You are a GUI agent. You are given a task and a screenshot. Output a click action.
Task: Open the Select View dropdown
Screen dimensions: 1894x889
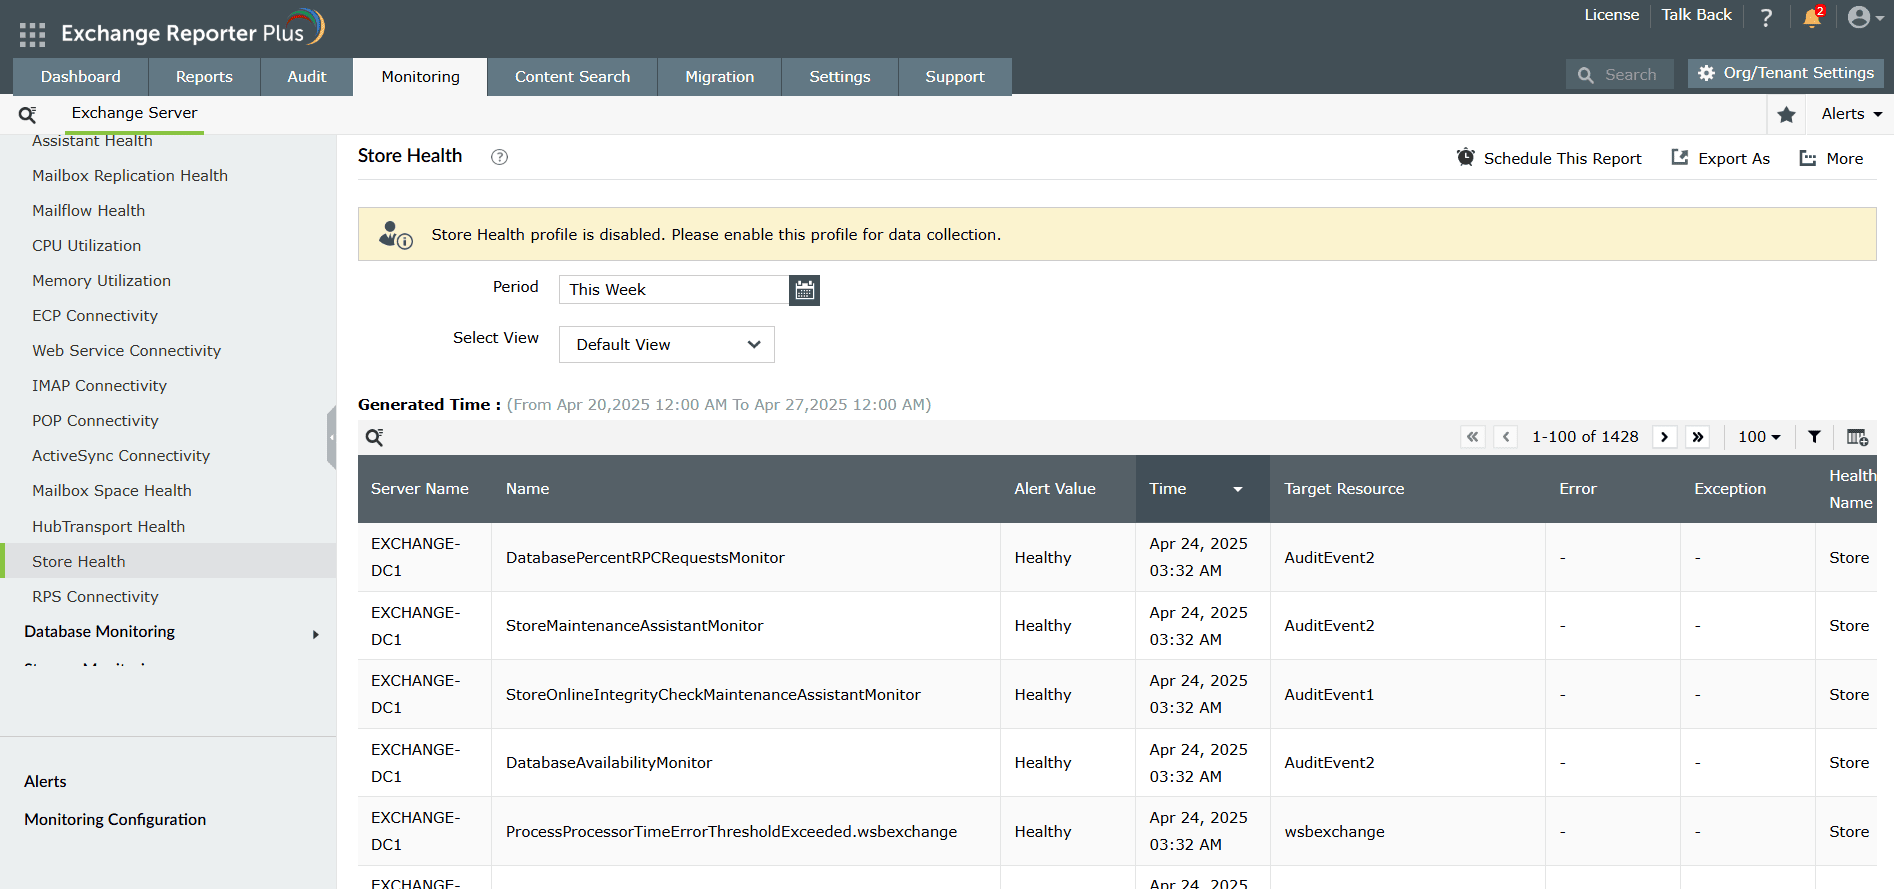[666, 345]
